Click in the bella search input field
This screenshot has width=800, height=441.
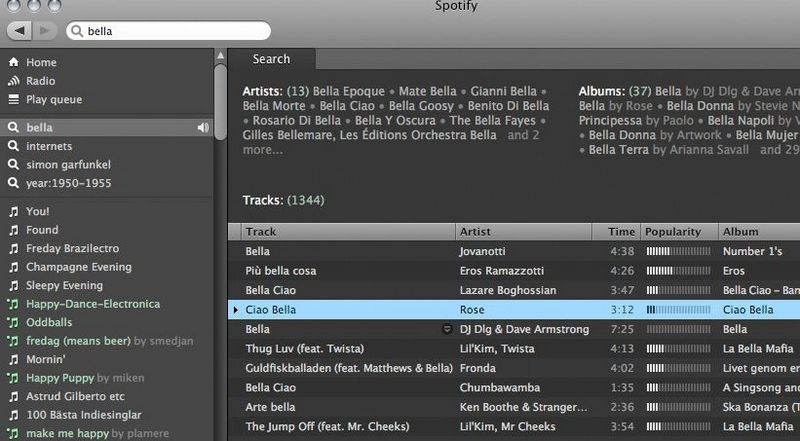[x=168, y=31]
